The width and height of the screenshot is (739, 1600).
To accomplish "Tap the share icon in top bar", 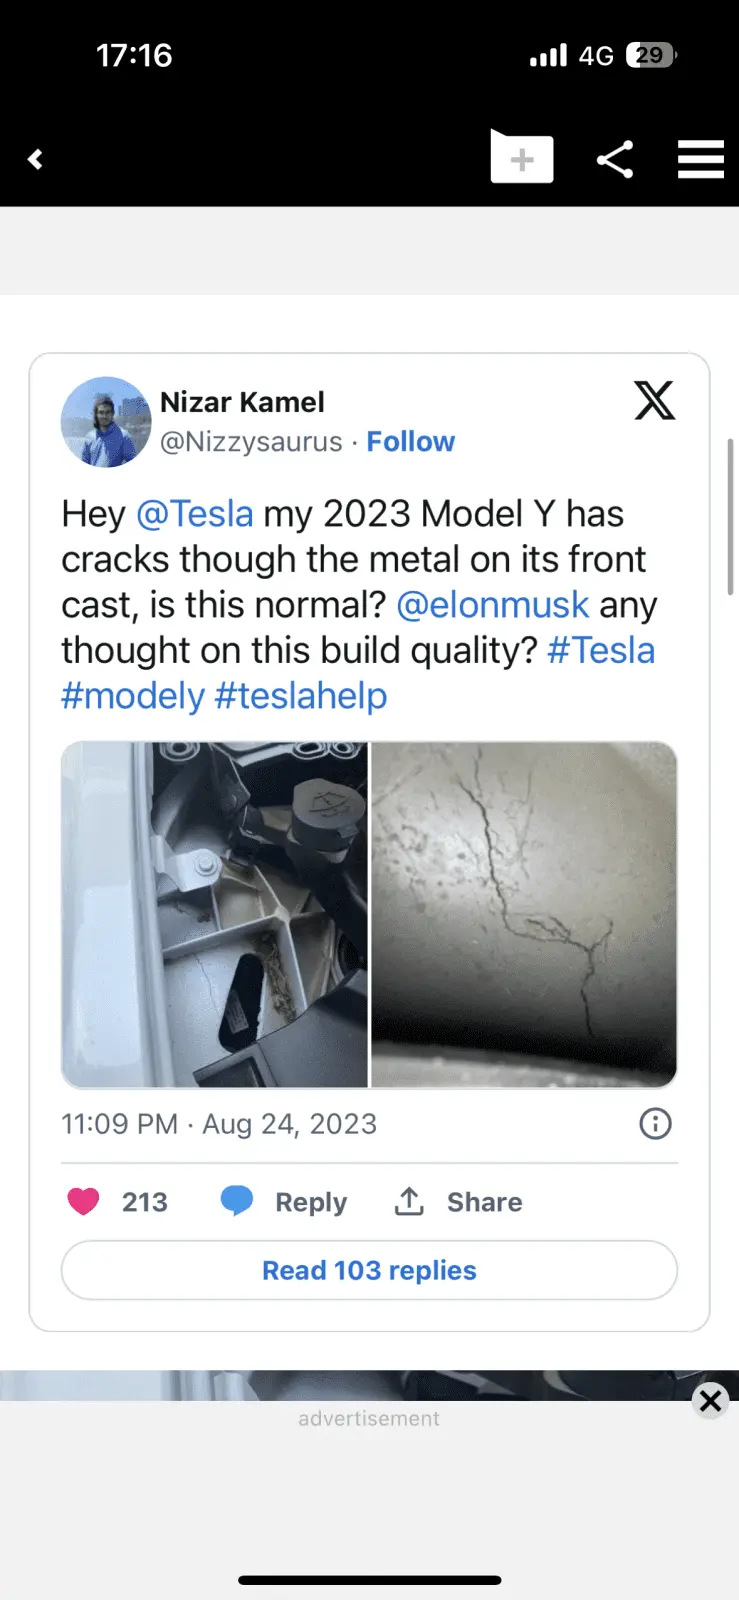I will click(615, 159).
